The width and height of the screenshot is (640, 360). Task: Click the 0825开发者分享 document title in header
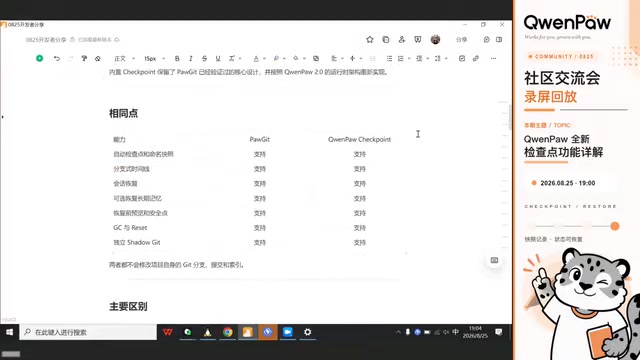pos(46,40)
